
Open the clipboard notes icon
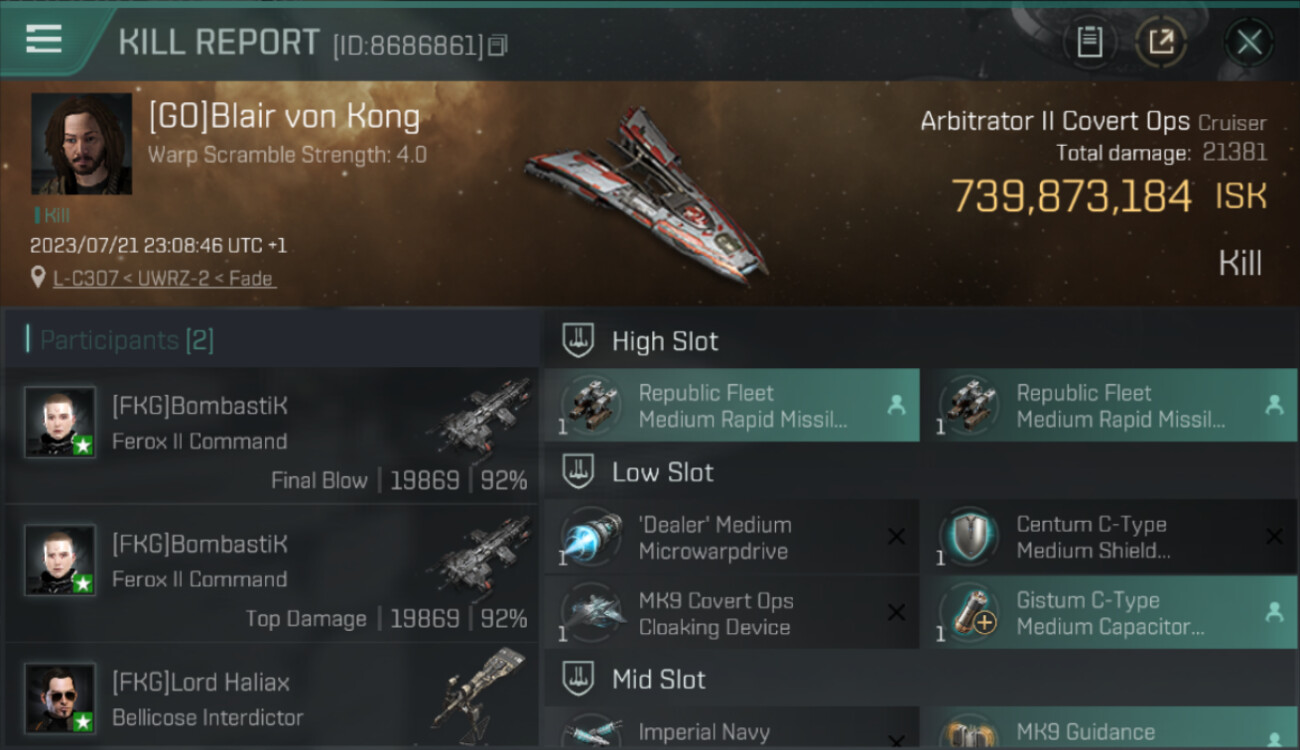coord(1089,42)
